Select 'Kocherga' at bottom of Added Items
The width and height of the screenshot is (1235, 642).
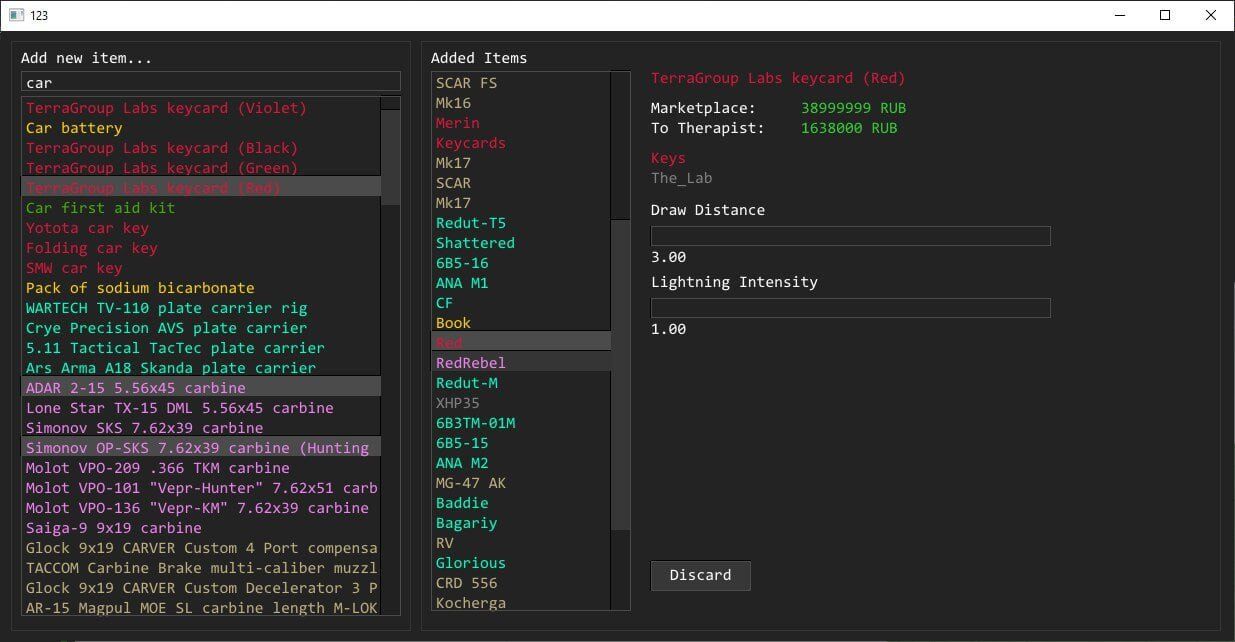click(470, 603)
